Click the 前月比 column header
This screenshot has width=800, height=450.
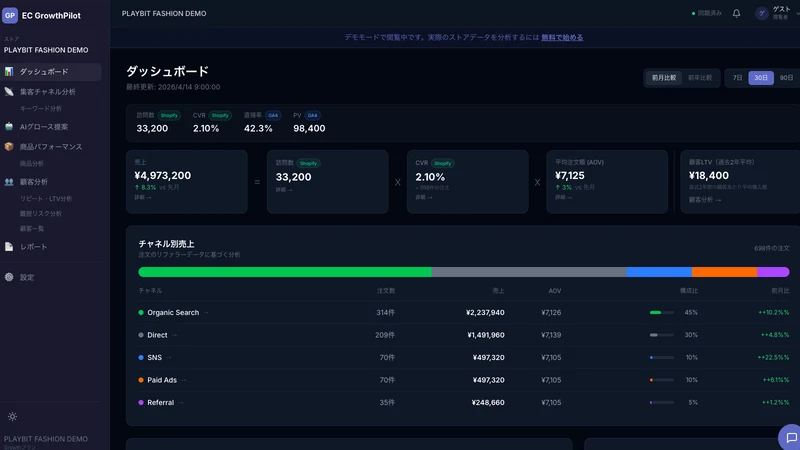coord(780,291)
